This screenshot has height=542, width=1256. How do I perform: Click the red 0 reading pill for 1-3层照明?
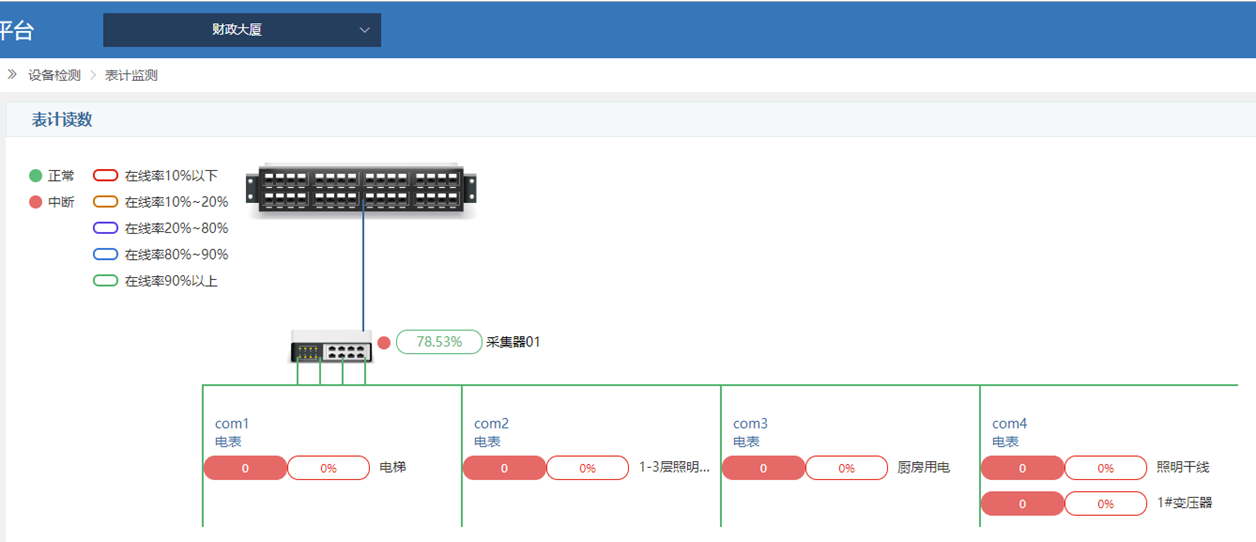[504, 468]
